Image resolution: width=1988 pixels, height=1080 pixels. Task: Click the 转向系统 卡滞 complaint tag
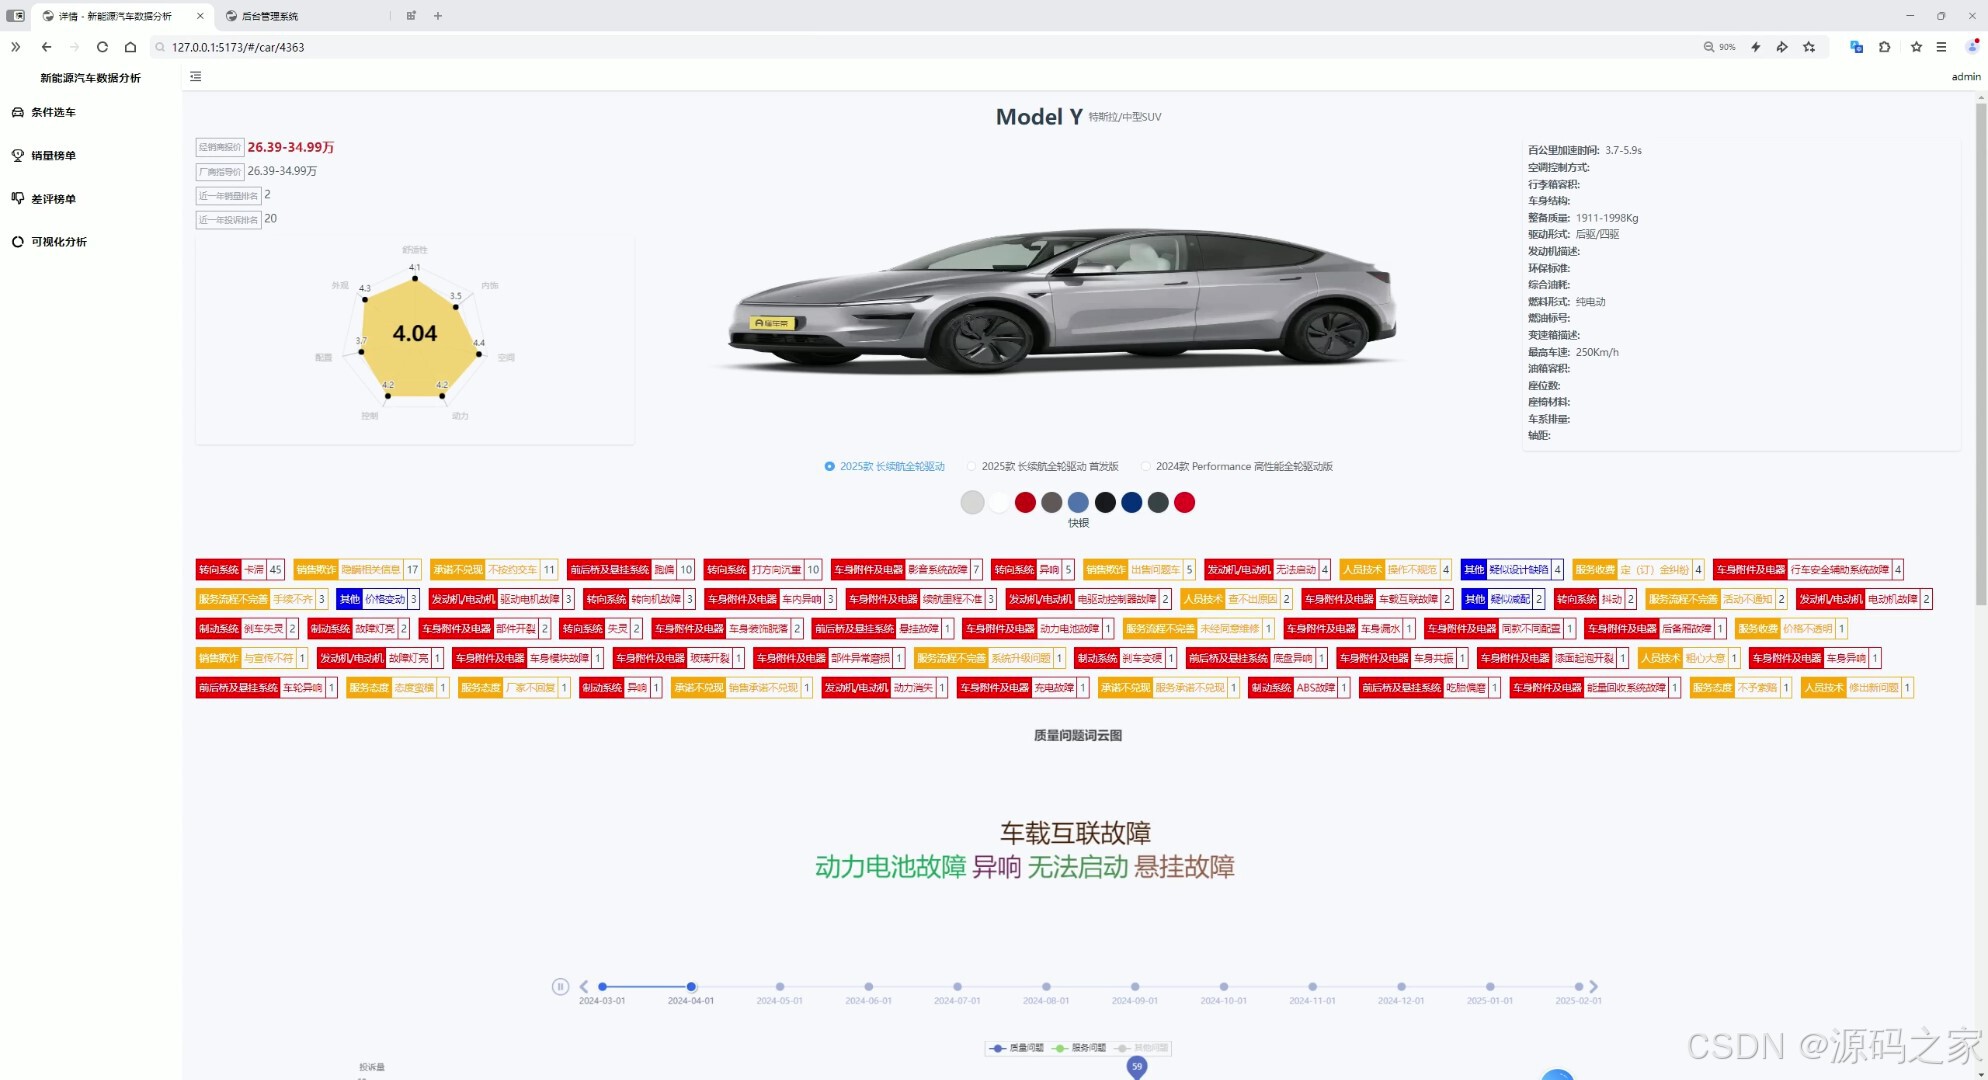point(240,570)
